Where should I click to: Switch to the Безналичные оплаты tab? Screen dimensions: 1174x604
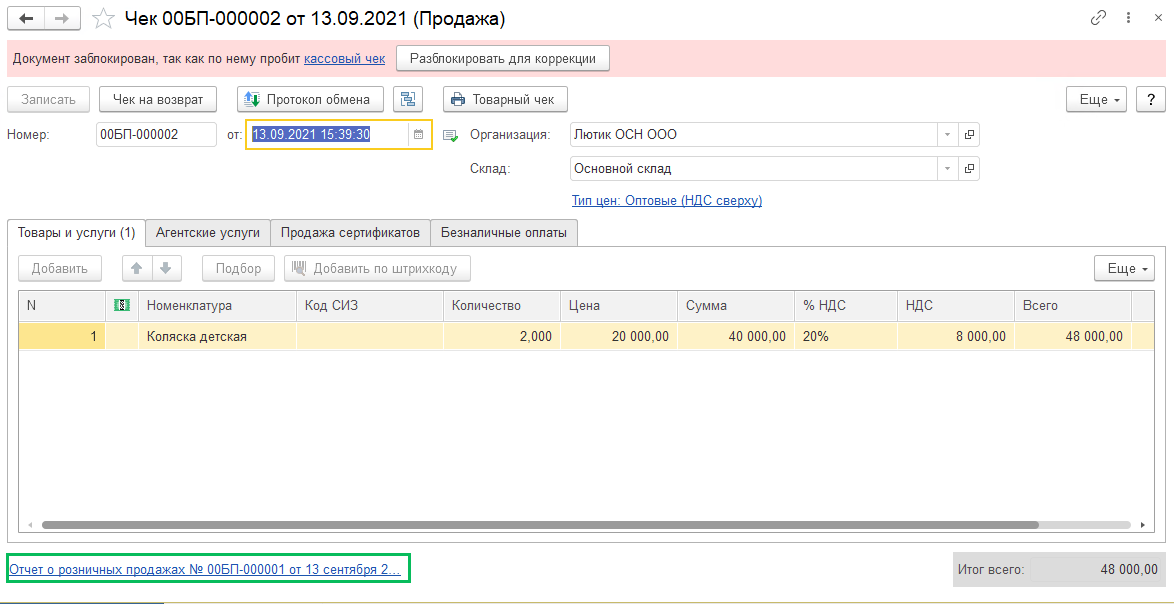(x=504, y=233)
